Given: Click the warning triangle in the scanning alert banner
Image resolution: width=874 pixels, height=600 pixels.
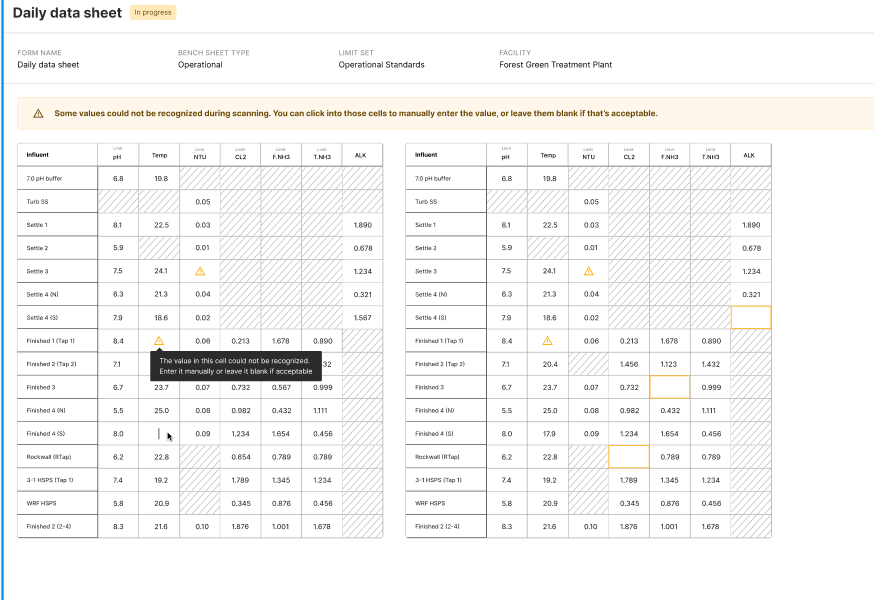Looking at the screenshot, I should 38,114.
